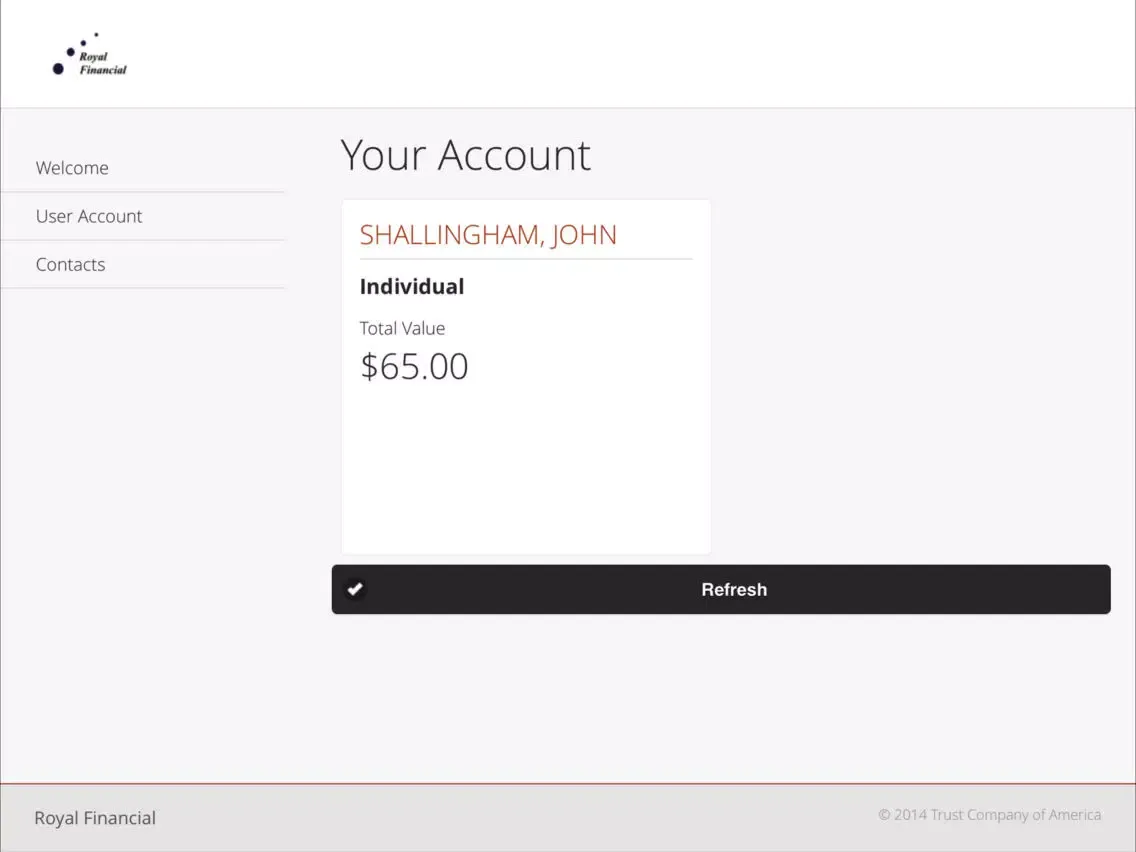Click the Your Account page heading
The image size is (1136, 852).
pyautogui.click(x=465, y=155)
